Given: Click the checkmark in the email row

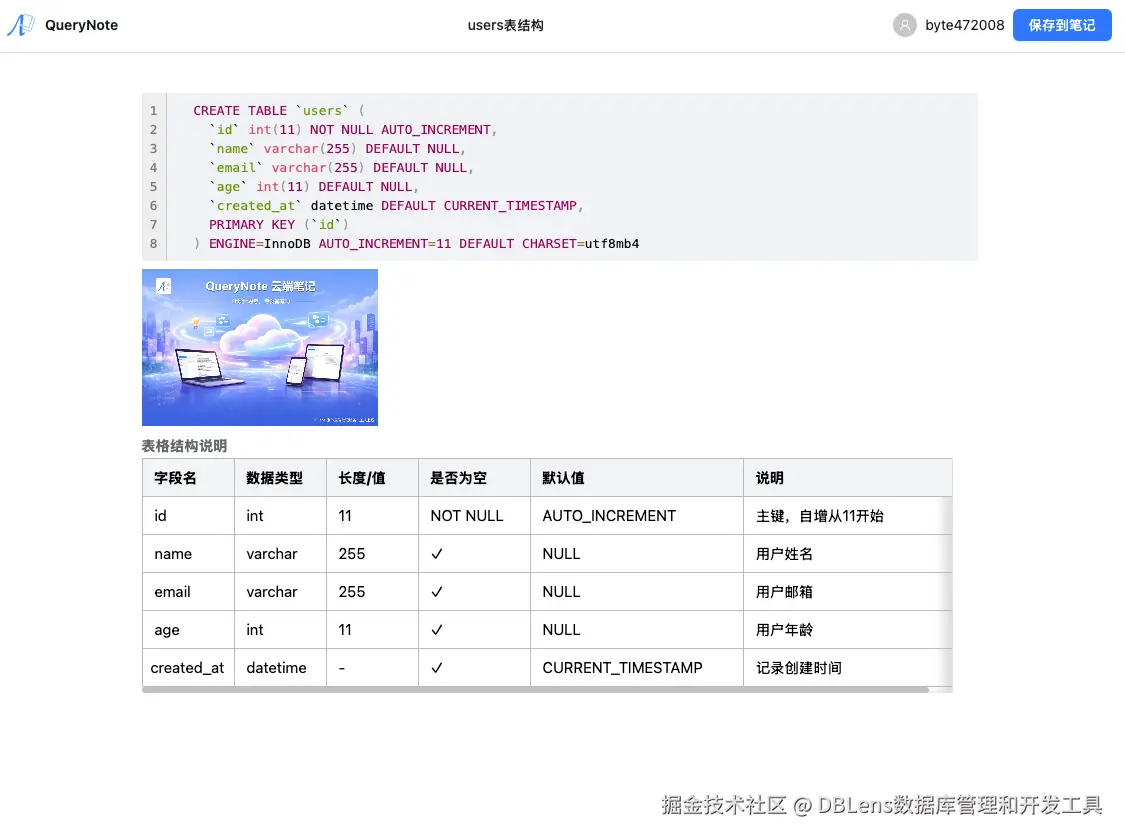Looking at the screenshot, I should point(436,592).
